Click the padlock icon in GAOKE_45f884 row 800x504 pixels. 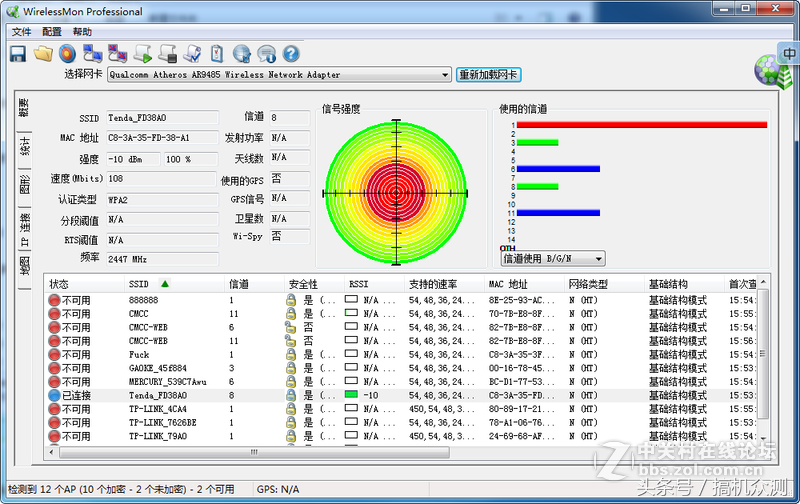pyautogui.click(x=291, y=368)
